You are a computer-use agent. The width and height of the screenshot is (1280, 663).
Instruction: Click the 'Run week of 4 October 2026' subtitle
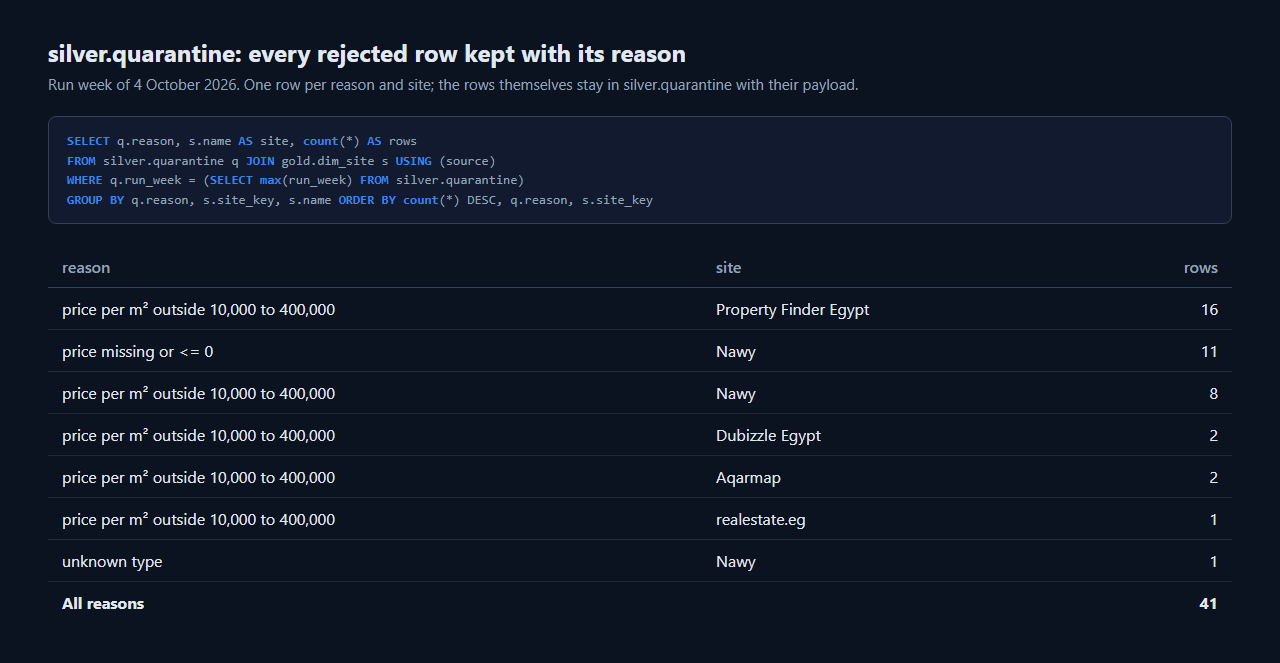pos(453,85)
